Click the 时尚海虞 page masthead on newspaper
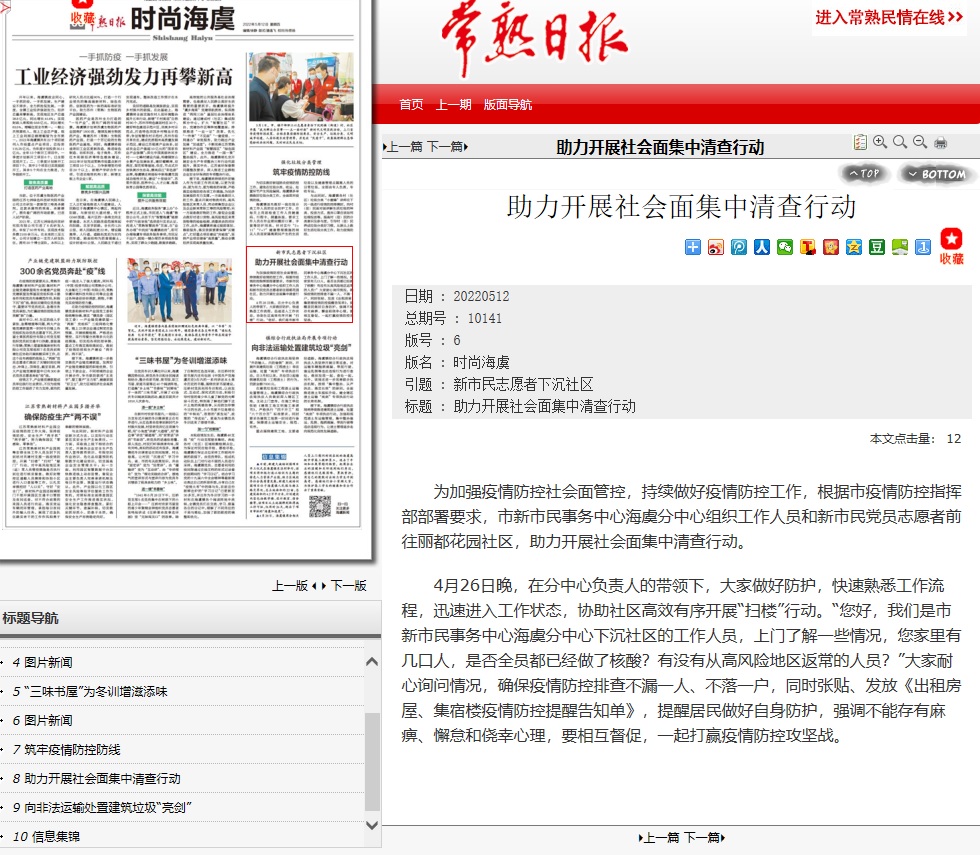This screenshot has height=855, width=980. 182,19
